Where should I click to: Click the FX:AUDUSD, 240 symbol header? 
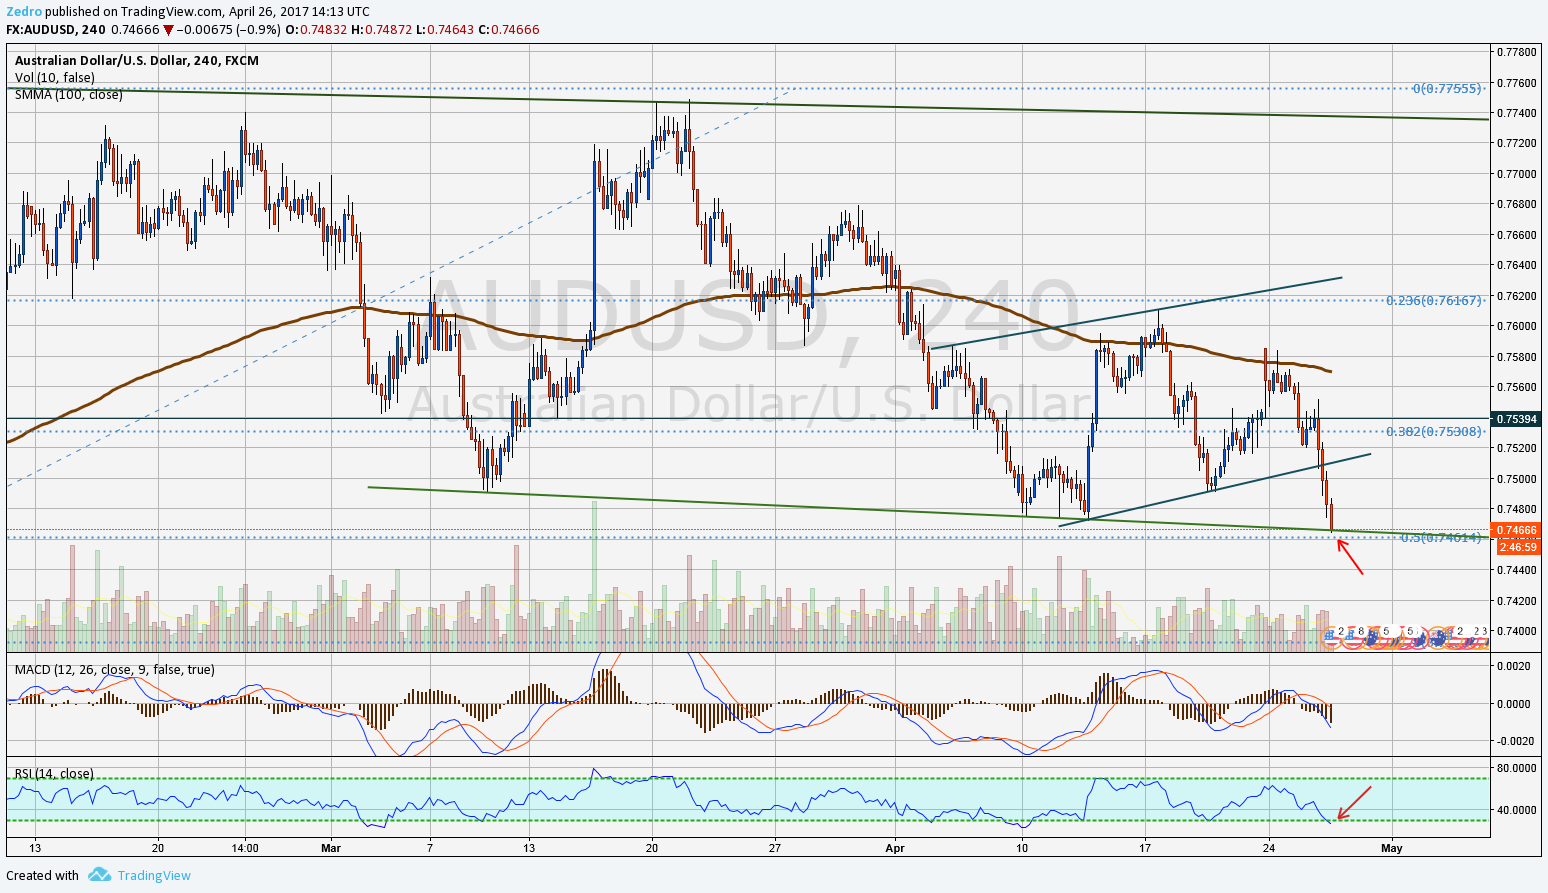coord(56,30)
